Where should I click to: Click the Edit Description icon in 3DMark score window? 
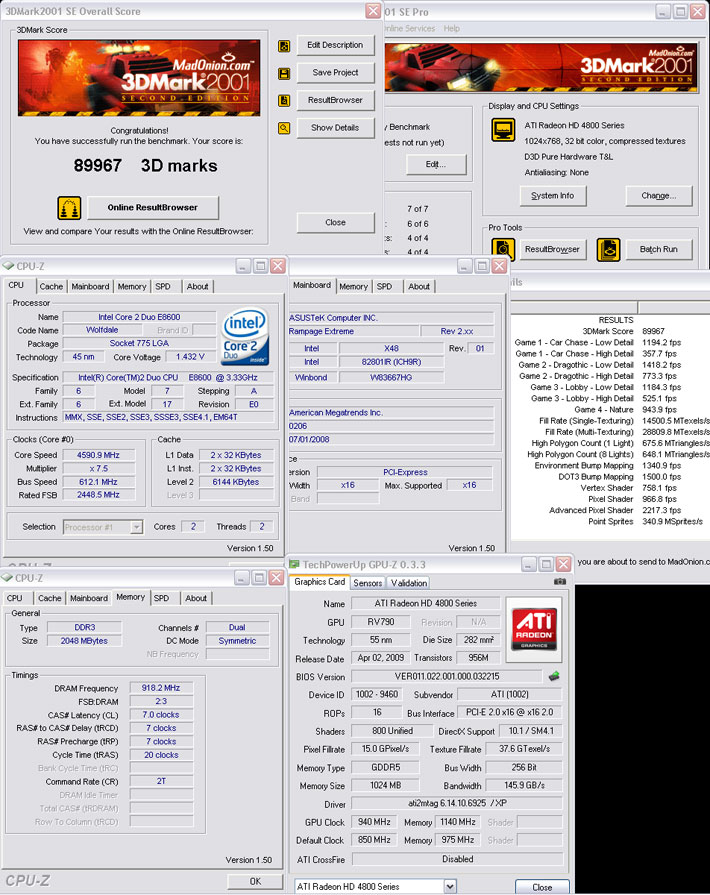pyautogui.click(x=284, y=46)
